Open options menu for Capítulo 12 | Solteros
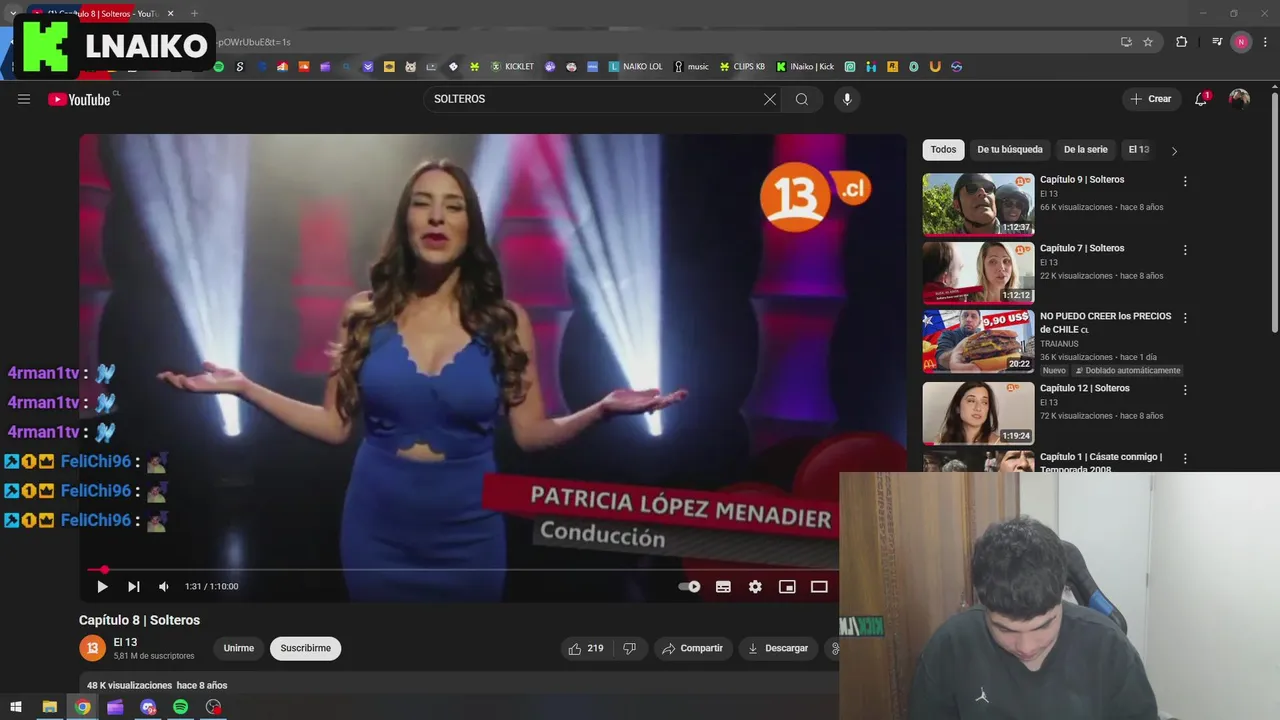The height and width of the screenshot is (720, 1280). (1185, 390)
